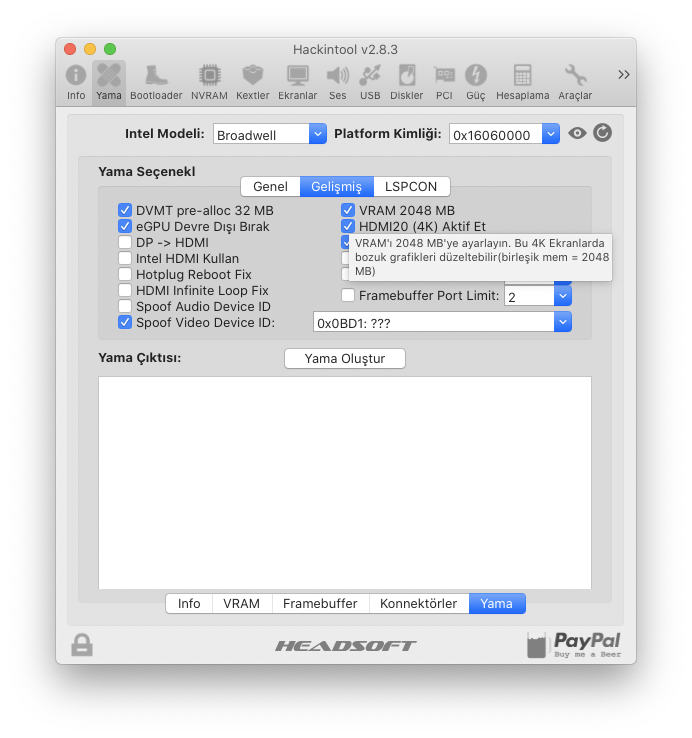Open the Bootloader toolbar section
This screenshot has width=692, height=738.
tap(156, 81)
